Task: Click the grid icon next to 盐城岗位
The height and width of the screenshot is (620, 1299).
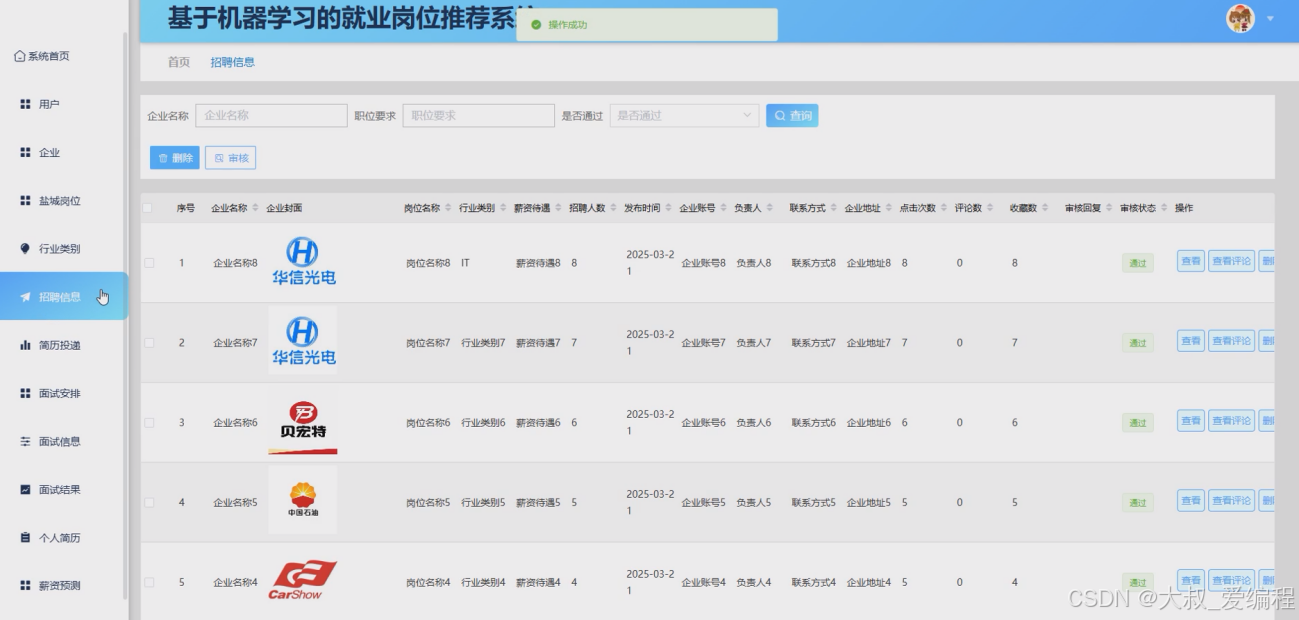Action: point(25,200)
